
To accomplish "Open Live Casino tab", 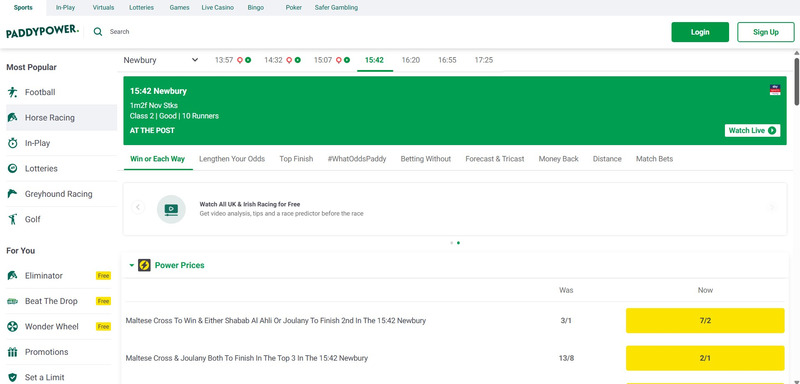I will pyautogui.click(x=218, y=8).
